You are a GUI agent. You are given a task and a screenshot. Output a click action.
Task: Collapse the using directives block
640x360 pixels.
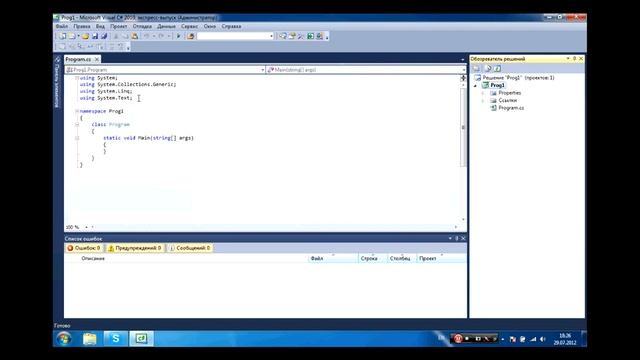click(77, 78)
